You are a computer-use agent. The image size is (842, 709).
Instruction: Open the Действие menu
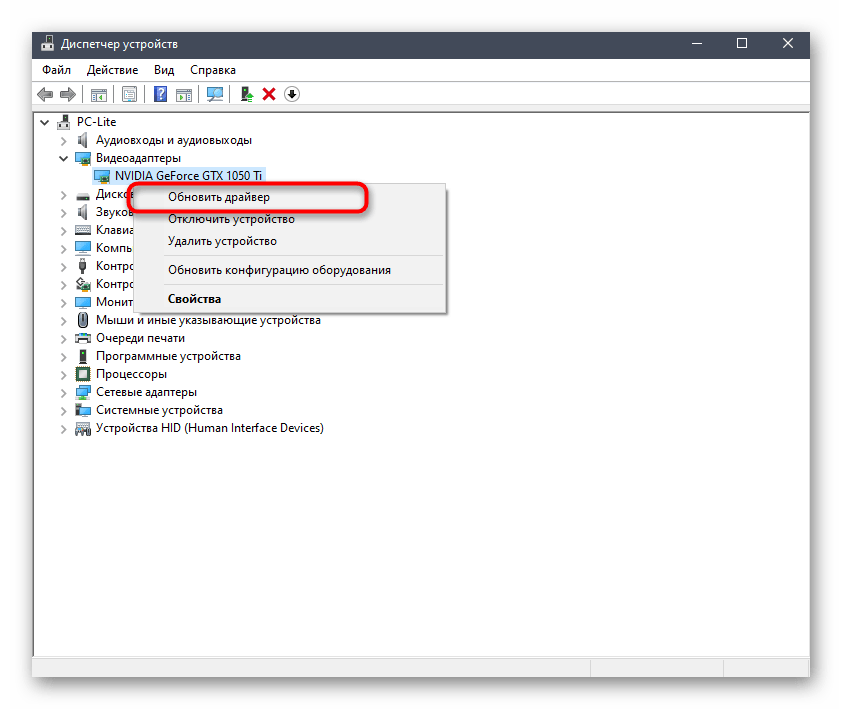(x=112, y=70)
